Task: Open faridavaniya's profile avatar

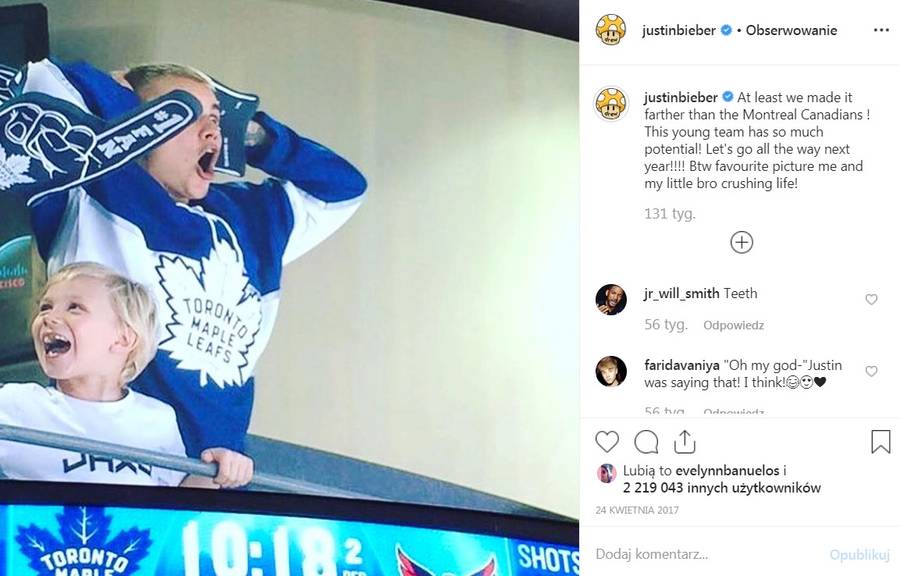Action: point(611,371)
